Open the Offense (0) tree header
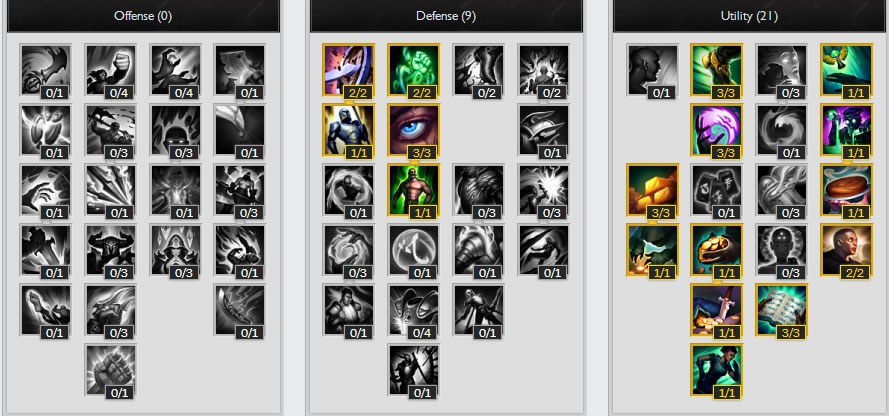 (x=143, y=16)
